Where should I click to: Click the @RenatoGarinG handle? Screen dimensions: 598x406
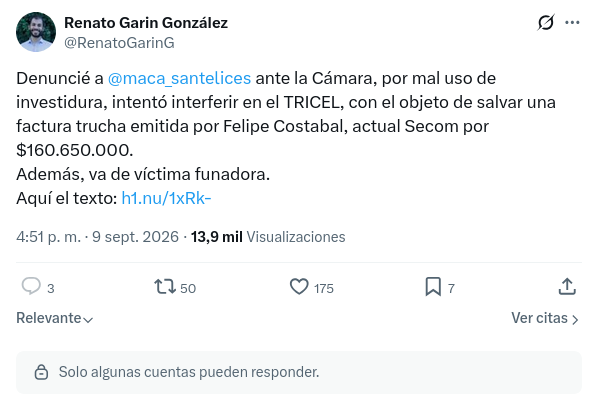tap(119, 43)
